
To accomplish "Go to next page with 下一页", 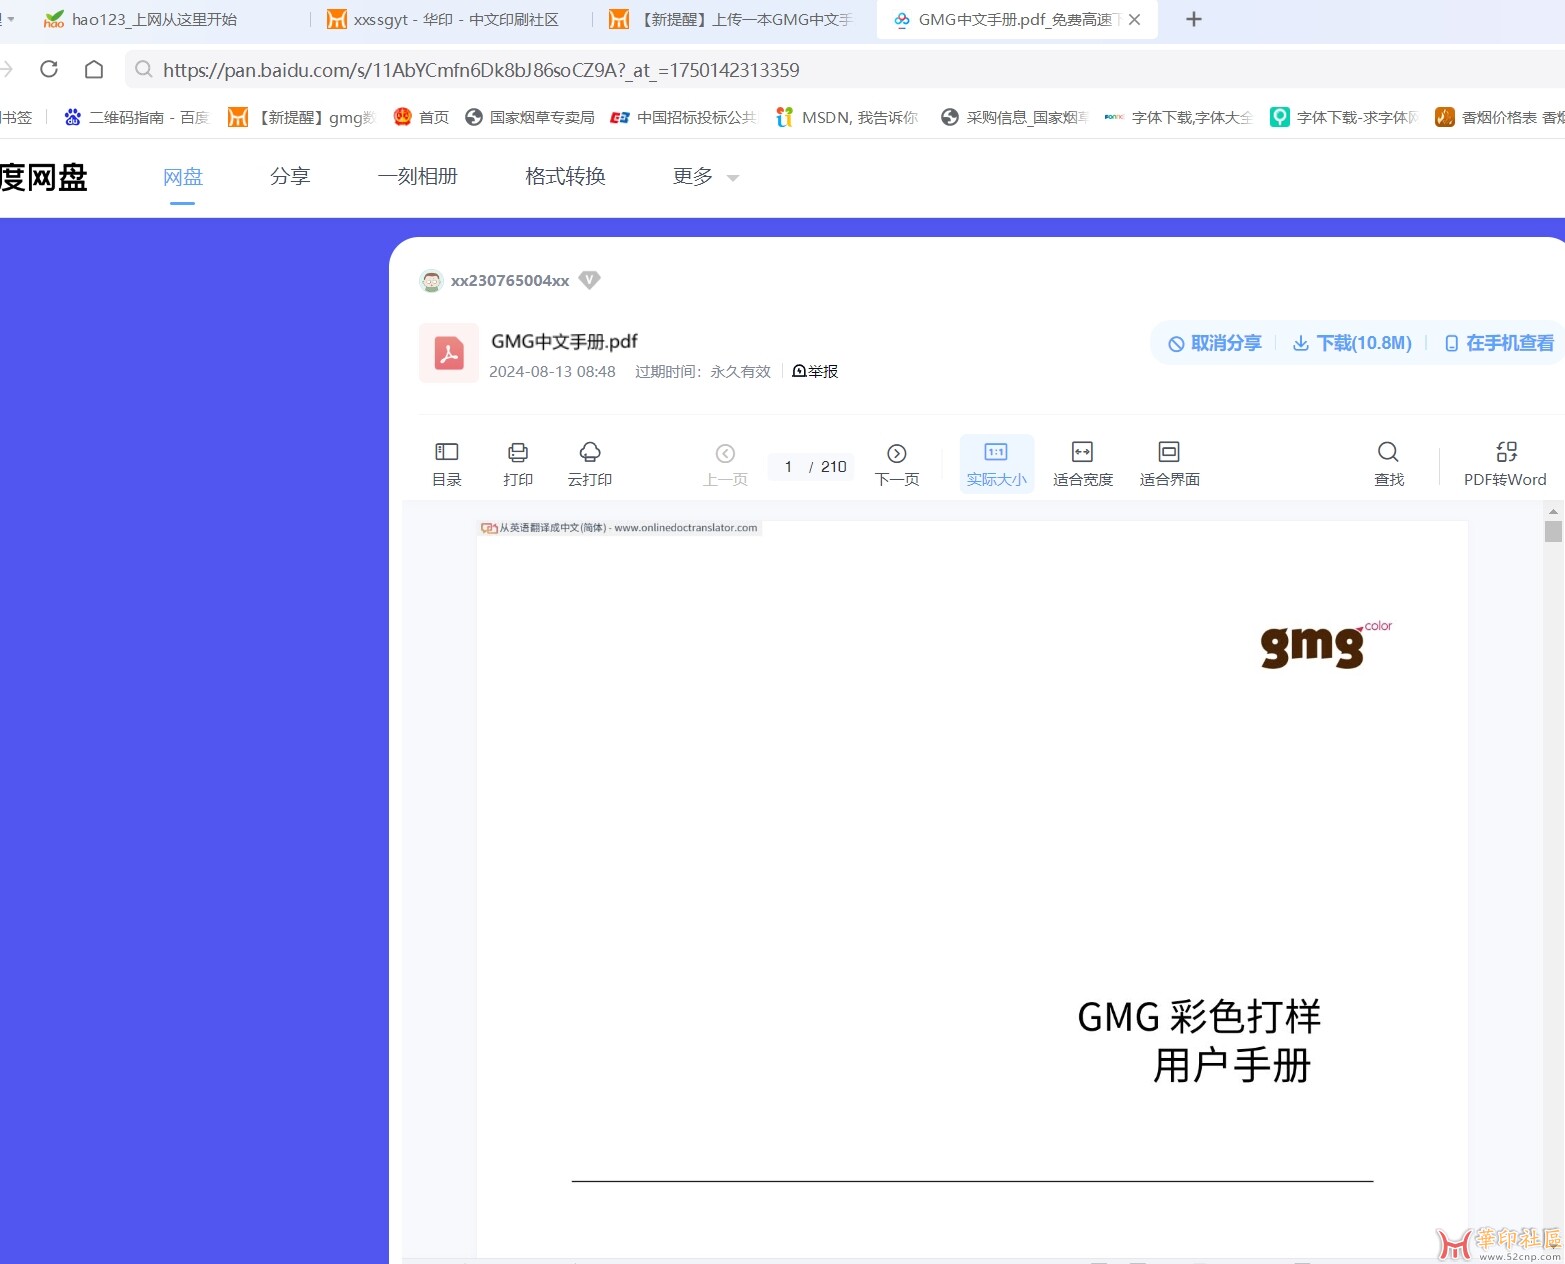I will [897, 465].
